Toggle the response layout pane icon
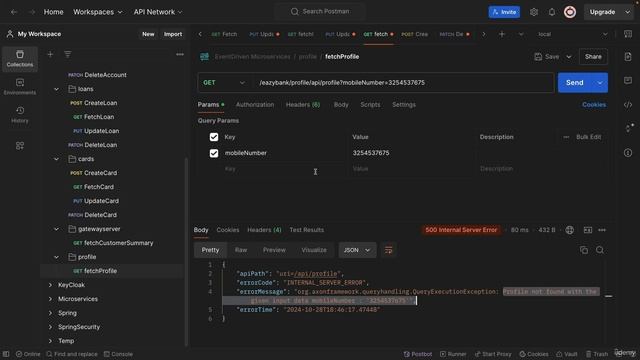640x360 pixels. [587, 230]
